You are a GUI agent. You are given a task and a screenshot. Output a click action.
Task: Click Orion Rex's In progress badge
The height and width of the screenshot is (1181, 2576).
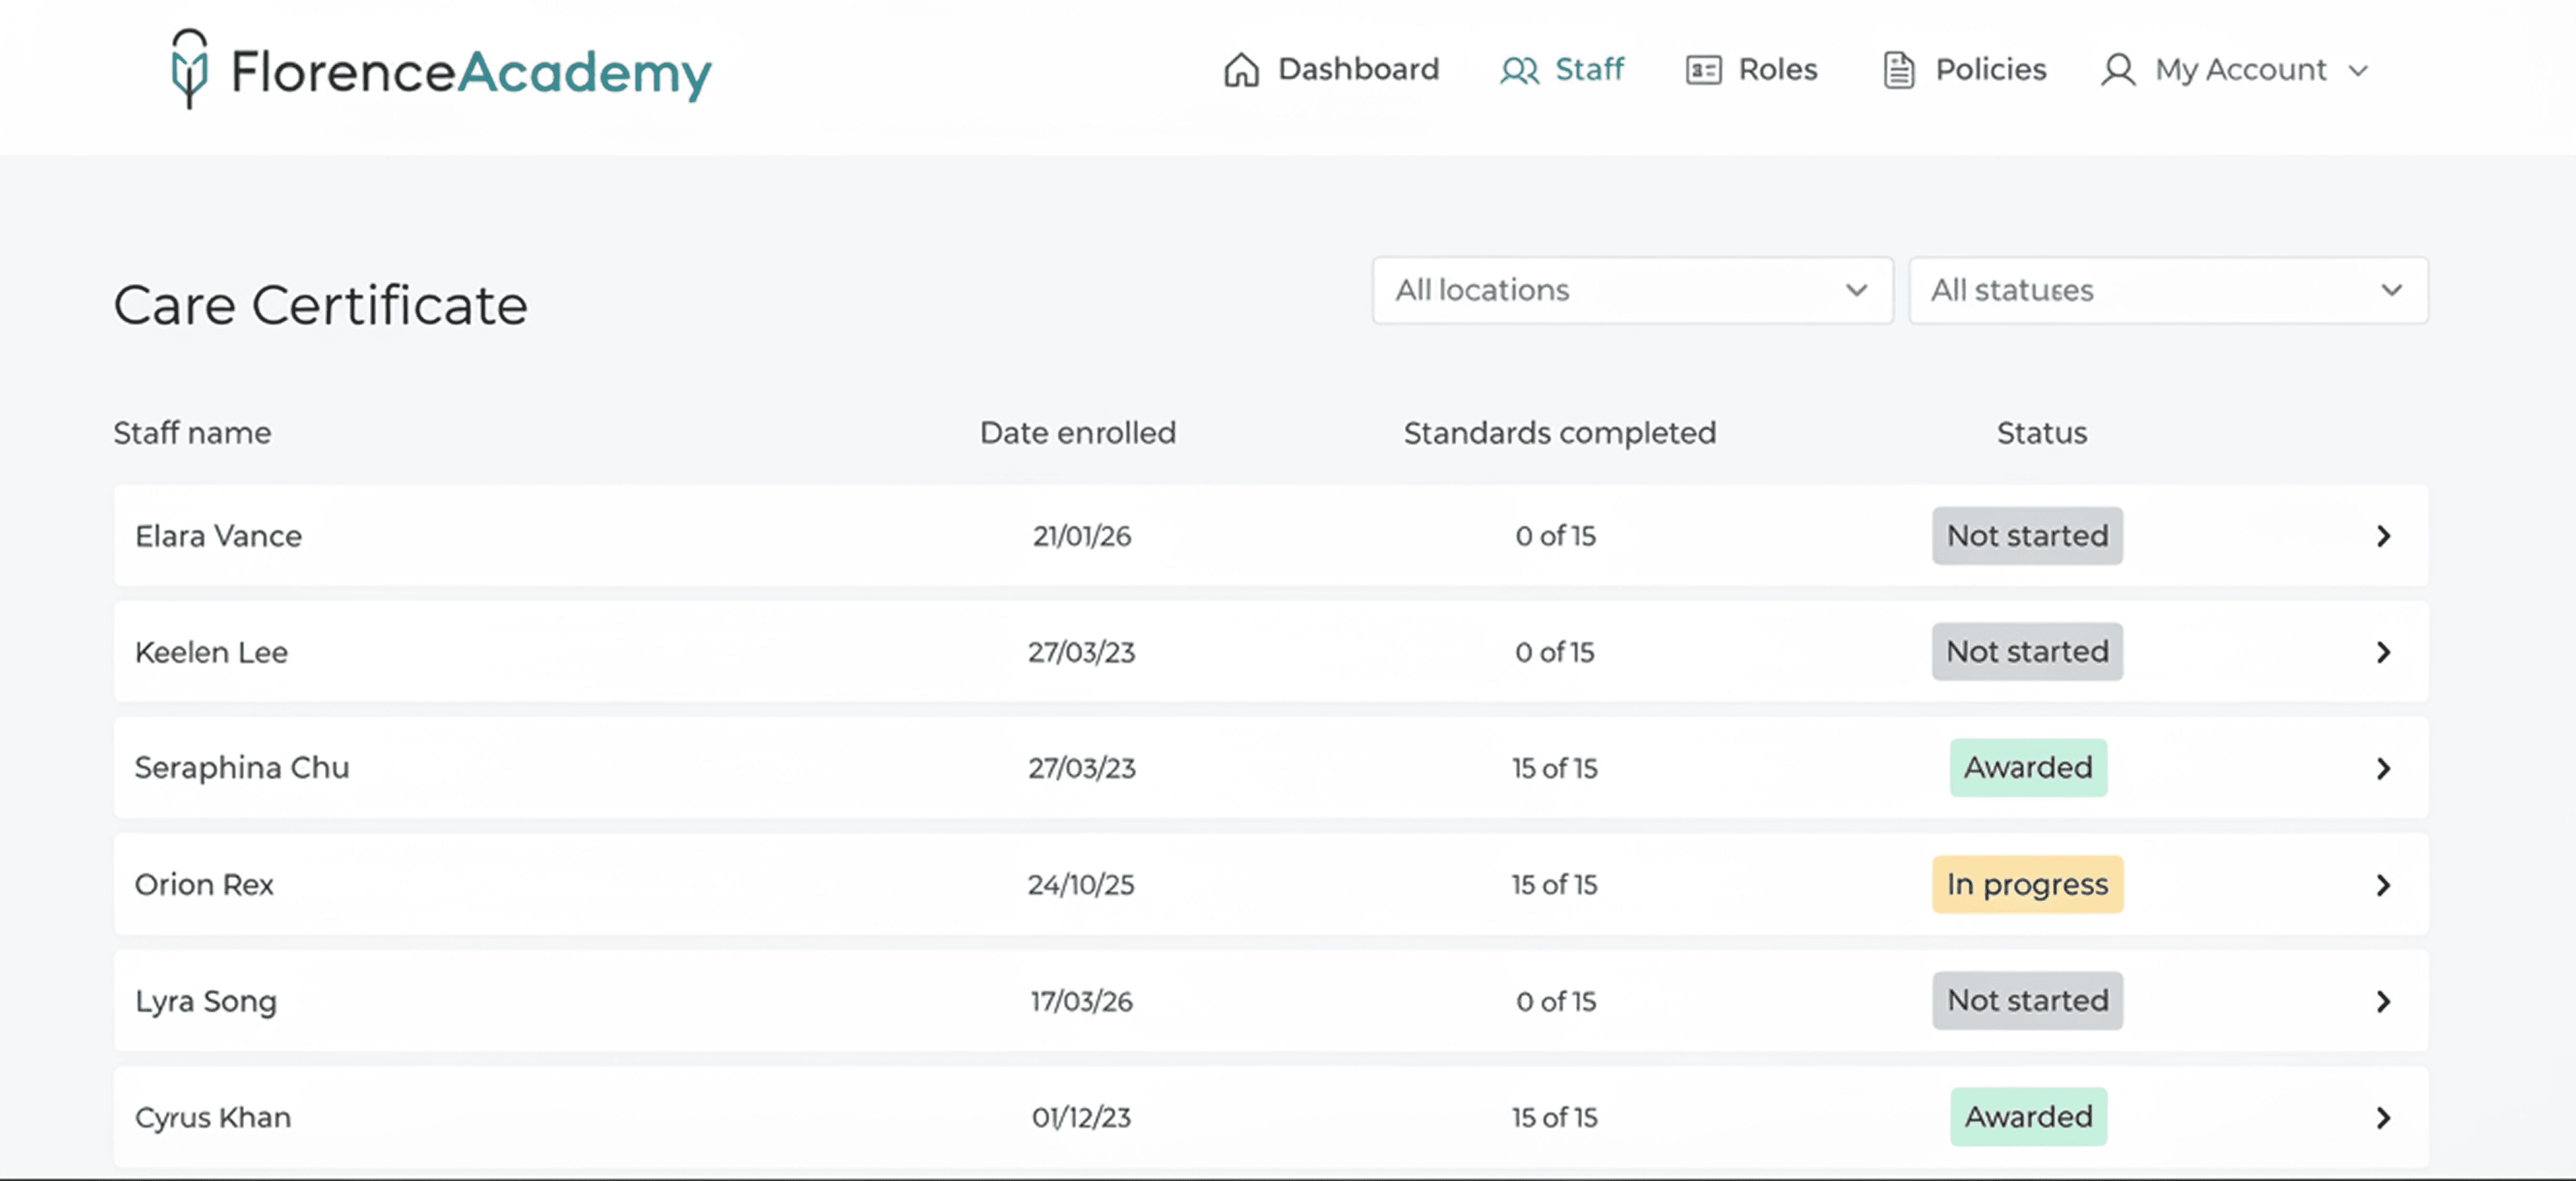[x=2027, y=884]
